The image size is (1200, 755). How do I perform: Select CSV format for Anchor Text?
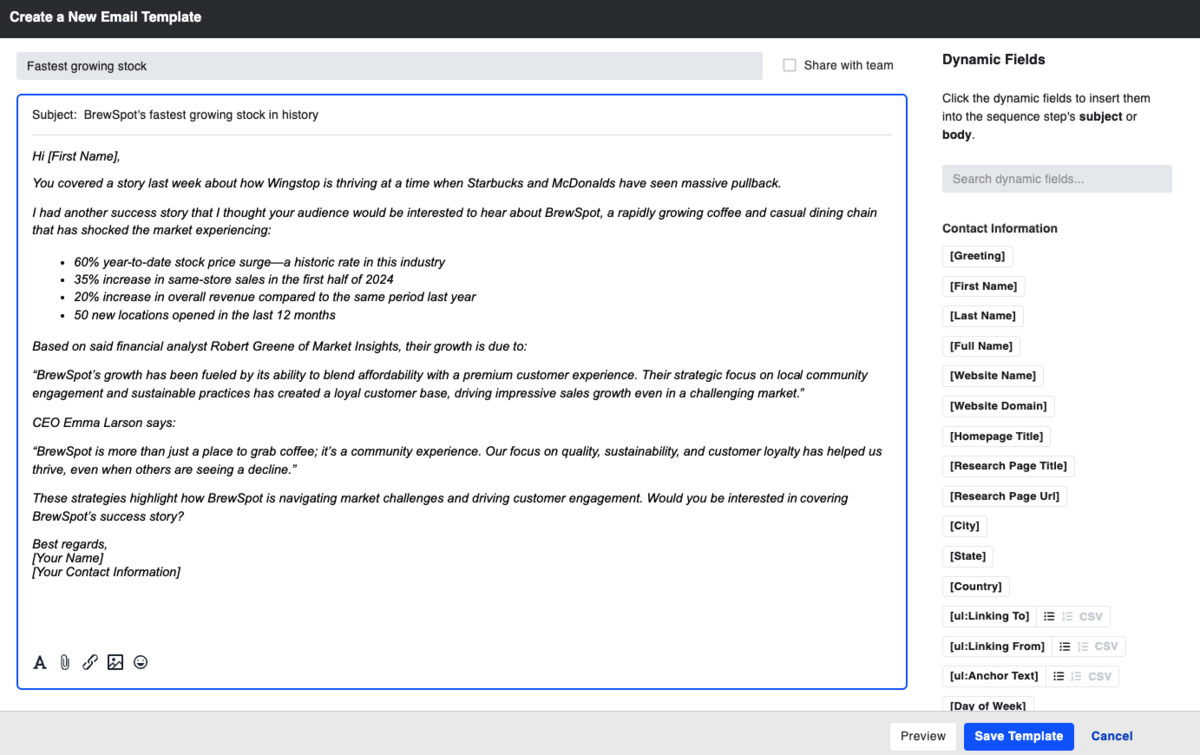click(x=1099, y=677)
